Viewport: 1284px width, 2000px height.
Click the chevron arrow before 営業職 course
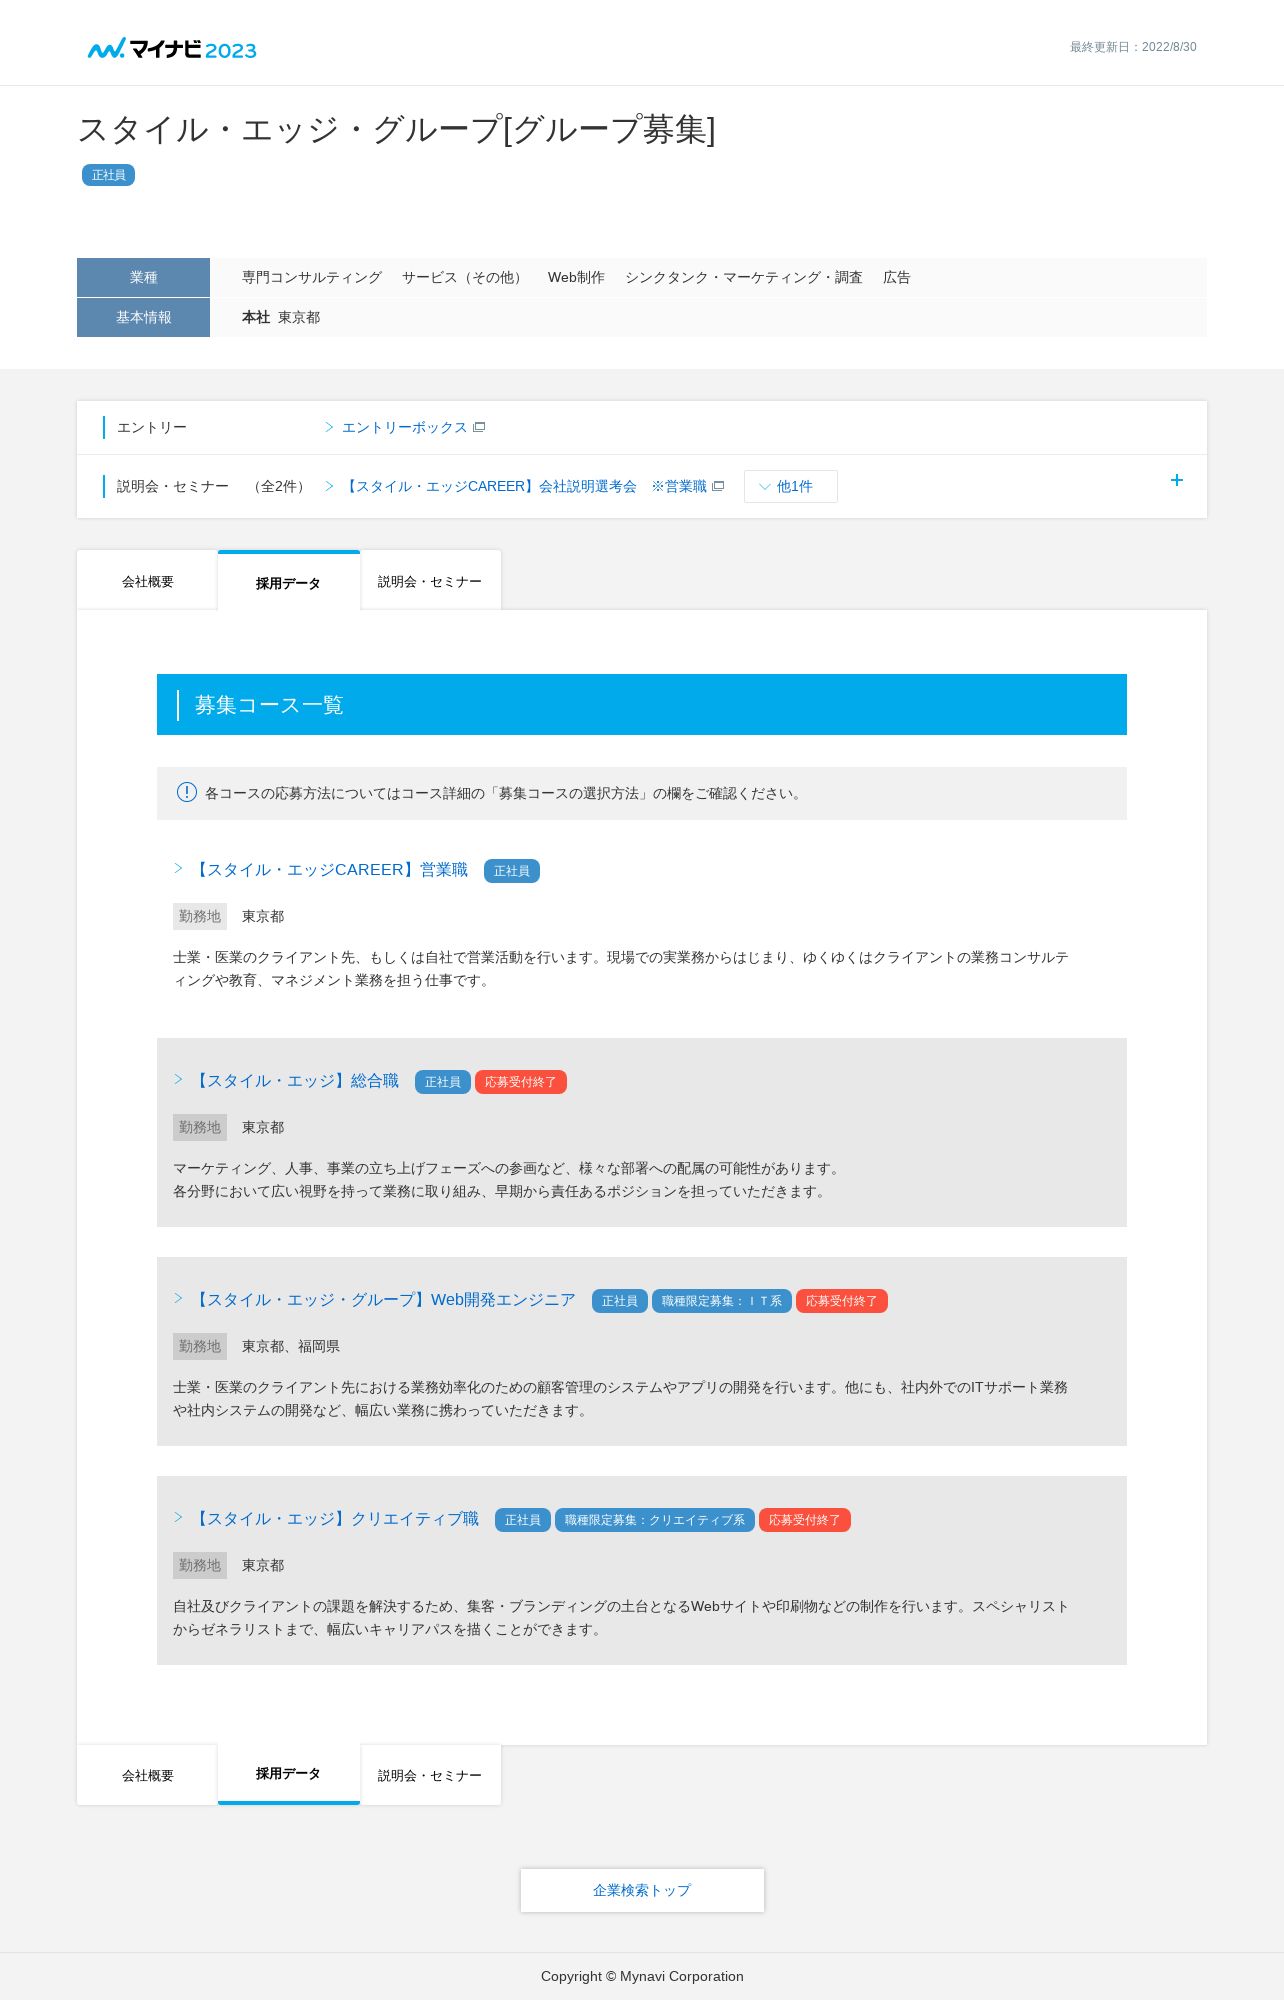pos(178,868)
